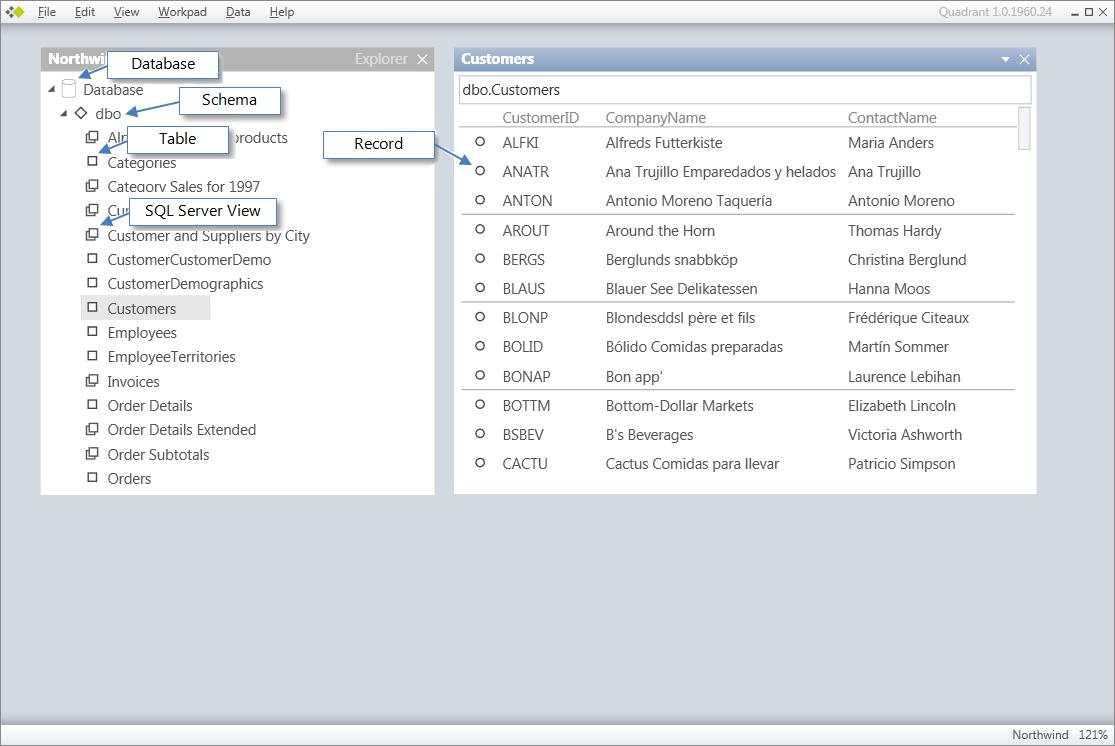This screenshot has height=746, width=1115.
Task: Open the Edit menu
Action: point(85,12)
